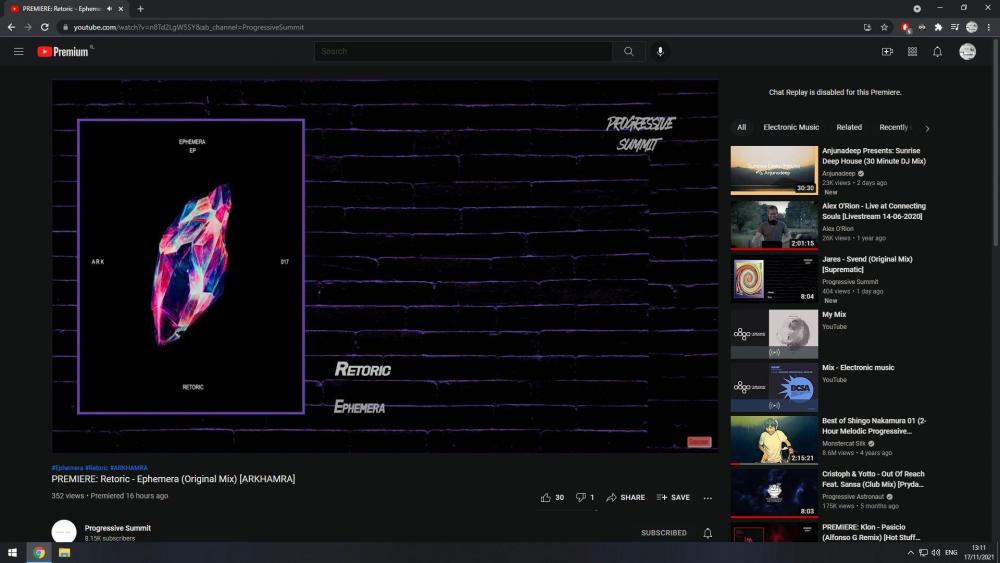The height and width of the screenshot is (563, 1000).
Task: Open the more actions three-dot menu
Action: (x=707, y=497)
